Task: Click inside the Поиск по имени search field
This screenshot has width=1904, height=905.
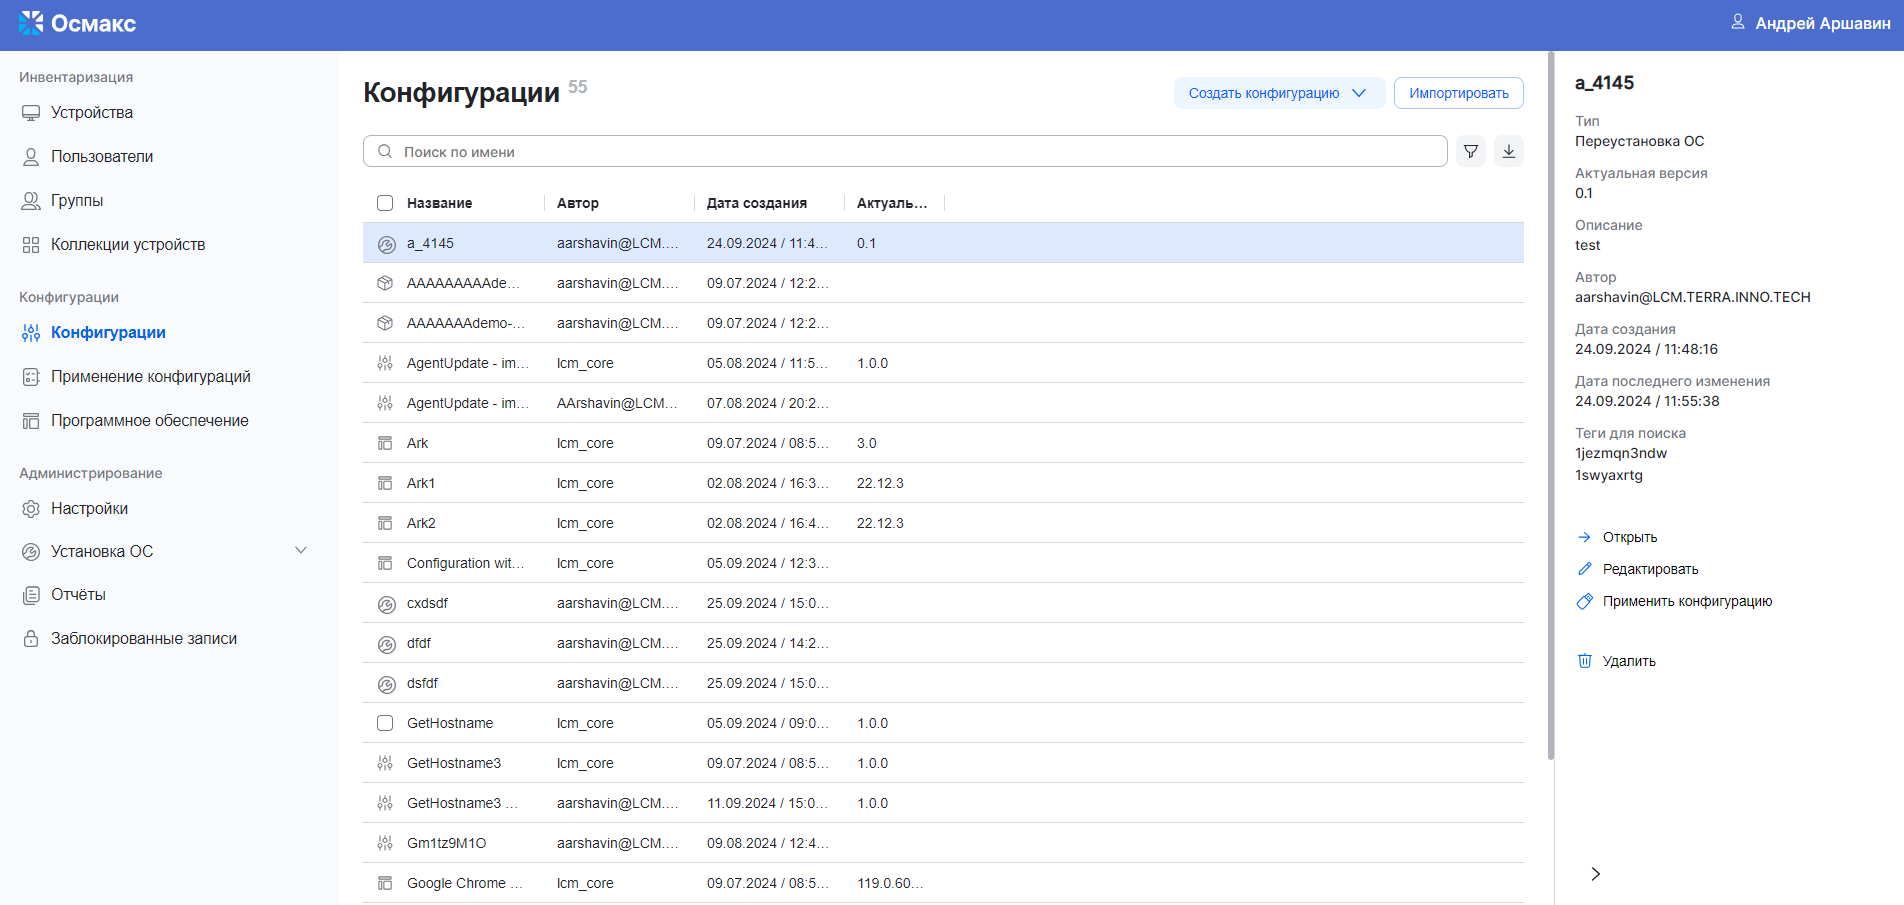Action: (x=700, y=151)
